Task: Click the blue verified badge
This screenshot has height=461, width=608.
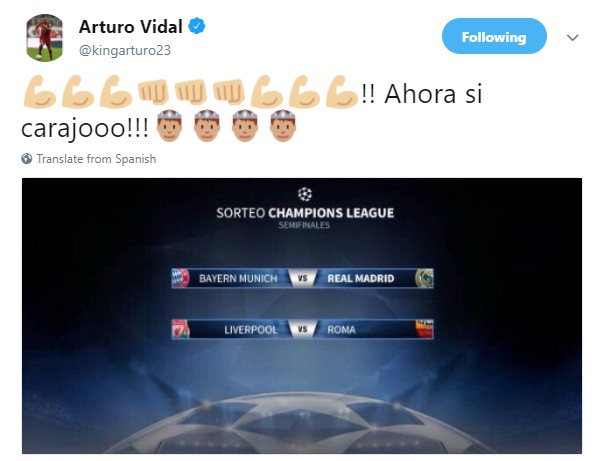Action: [x=197, y=26]
